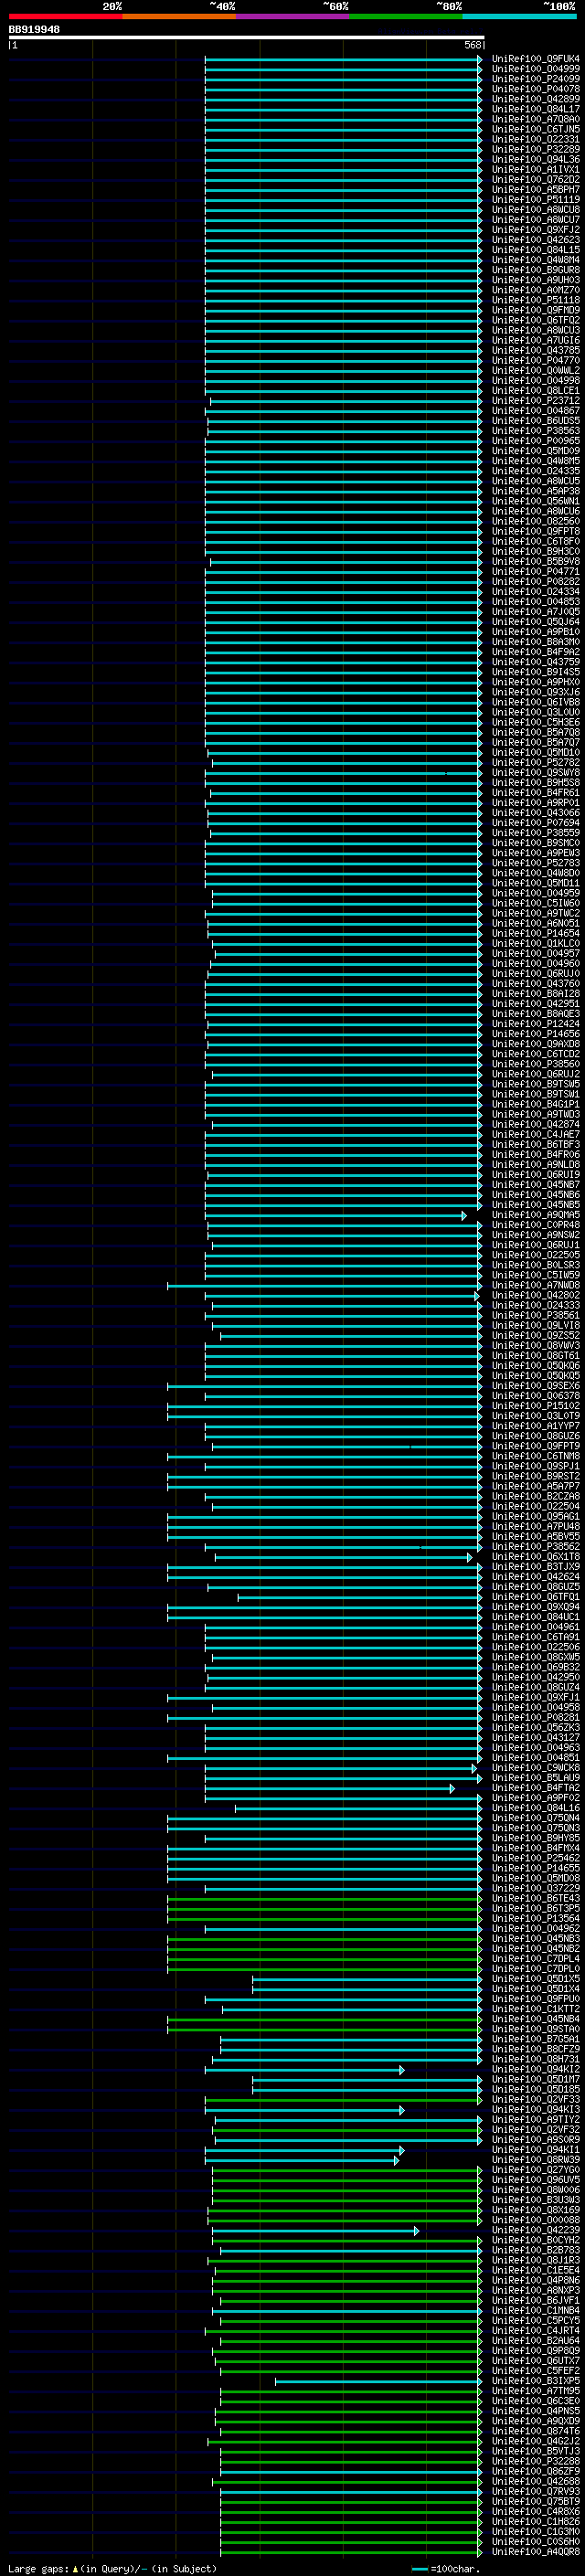Select label UniRef100_B9RST2
The image size is (585, 2576).
click(x=536, y=1476)
